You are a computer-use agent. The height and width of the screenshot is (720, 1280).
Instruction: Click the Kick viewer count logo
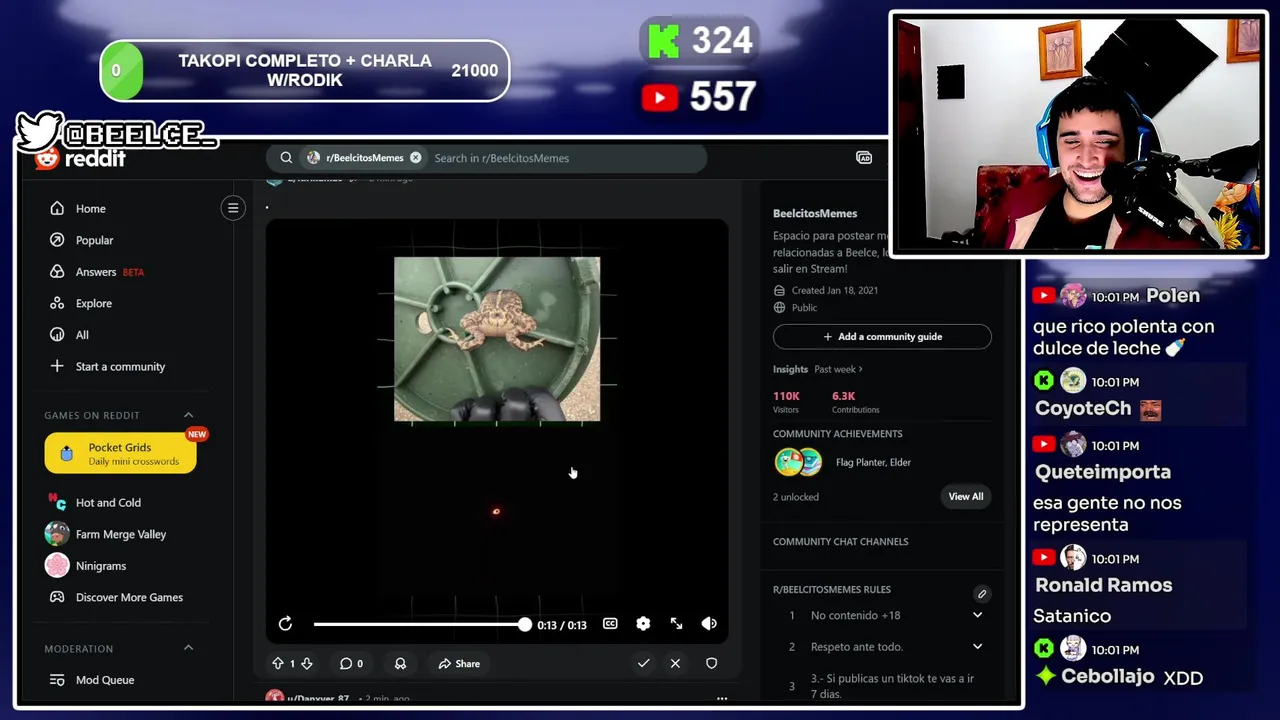pyautogui.click(x=663, y=41)
